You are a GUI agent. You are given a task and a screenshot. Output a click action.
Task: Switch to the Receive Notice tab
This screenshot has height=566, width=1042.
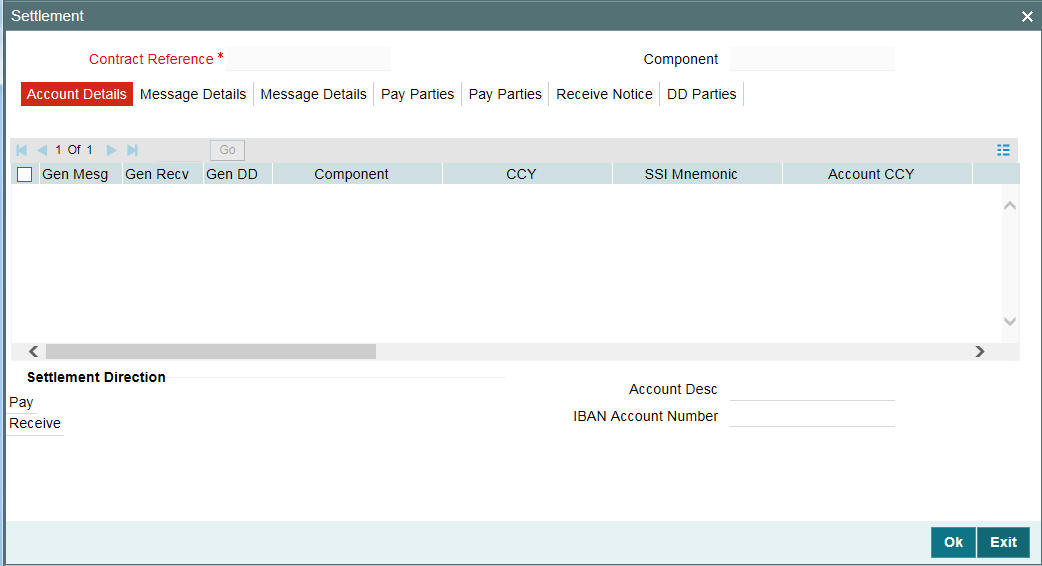coord(604,94)
